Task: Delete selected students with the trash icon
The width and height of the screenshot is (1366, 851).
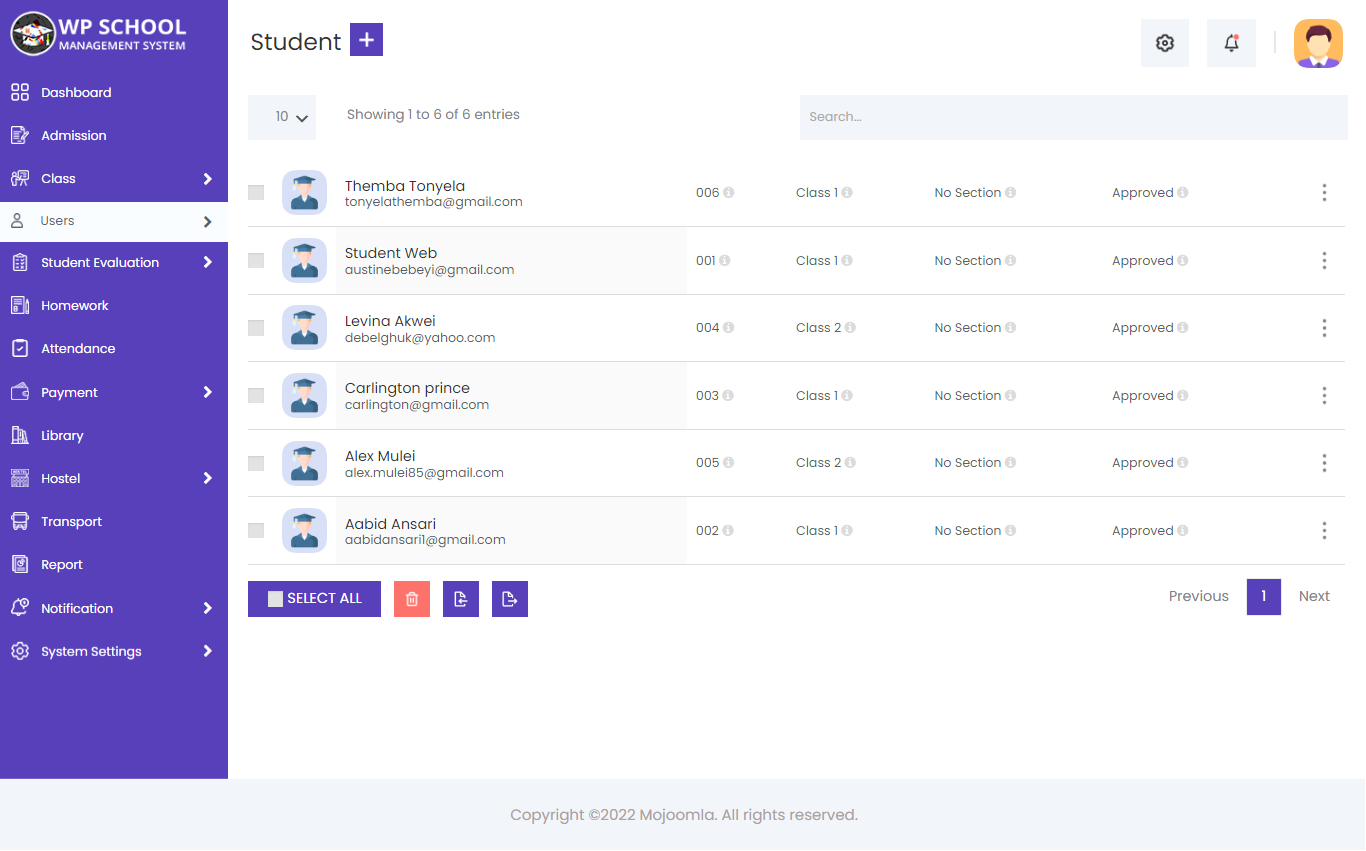Action: (411, 598)
